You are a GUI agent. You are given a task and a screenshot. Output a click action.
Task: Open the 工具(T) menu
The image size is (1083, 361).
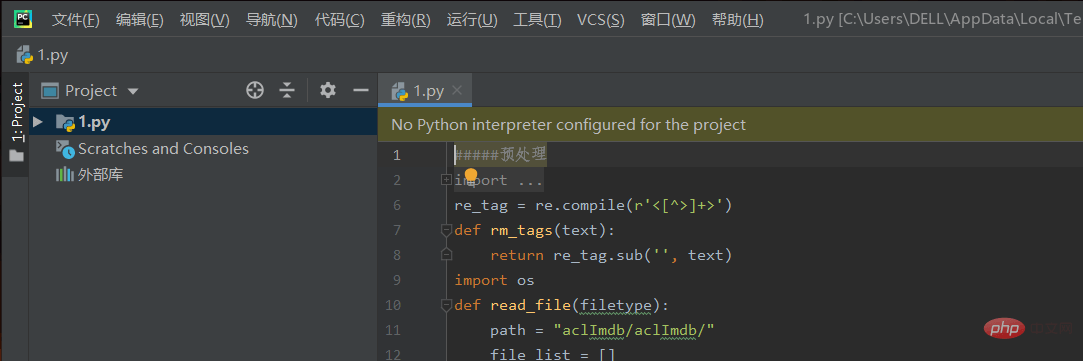[537, 20]
